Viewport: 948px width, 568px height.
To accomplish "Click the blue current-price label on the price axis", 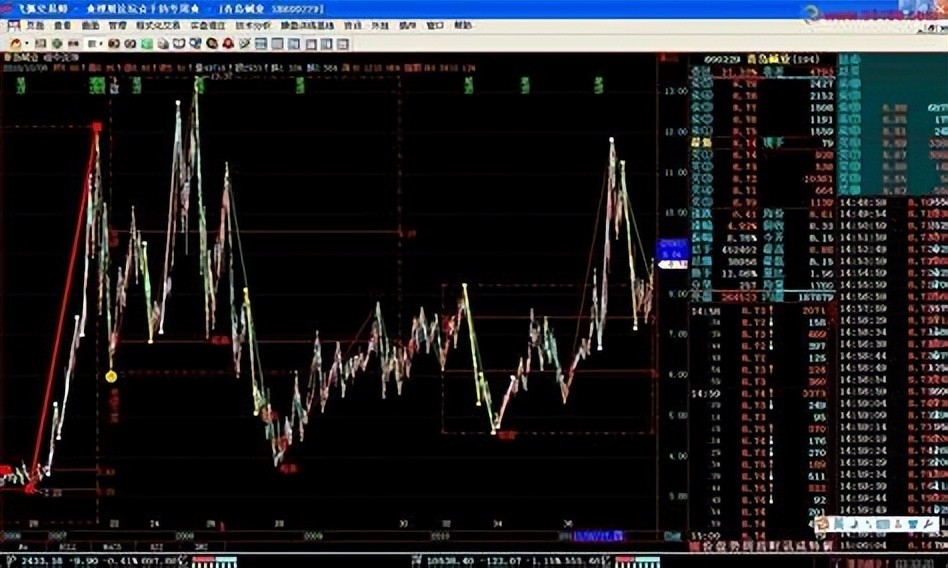I will 670,249.
